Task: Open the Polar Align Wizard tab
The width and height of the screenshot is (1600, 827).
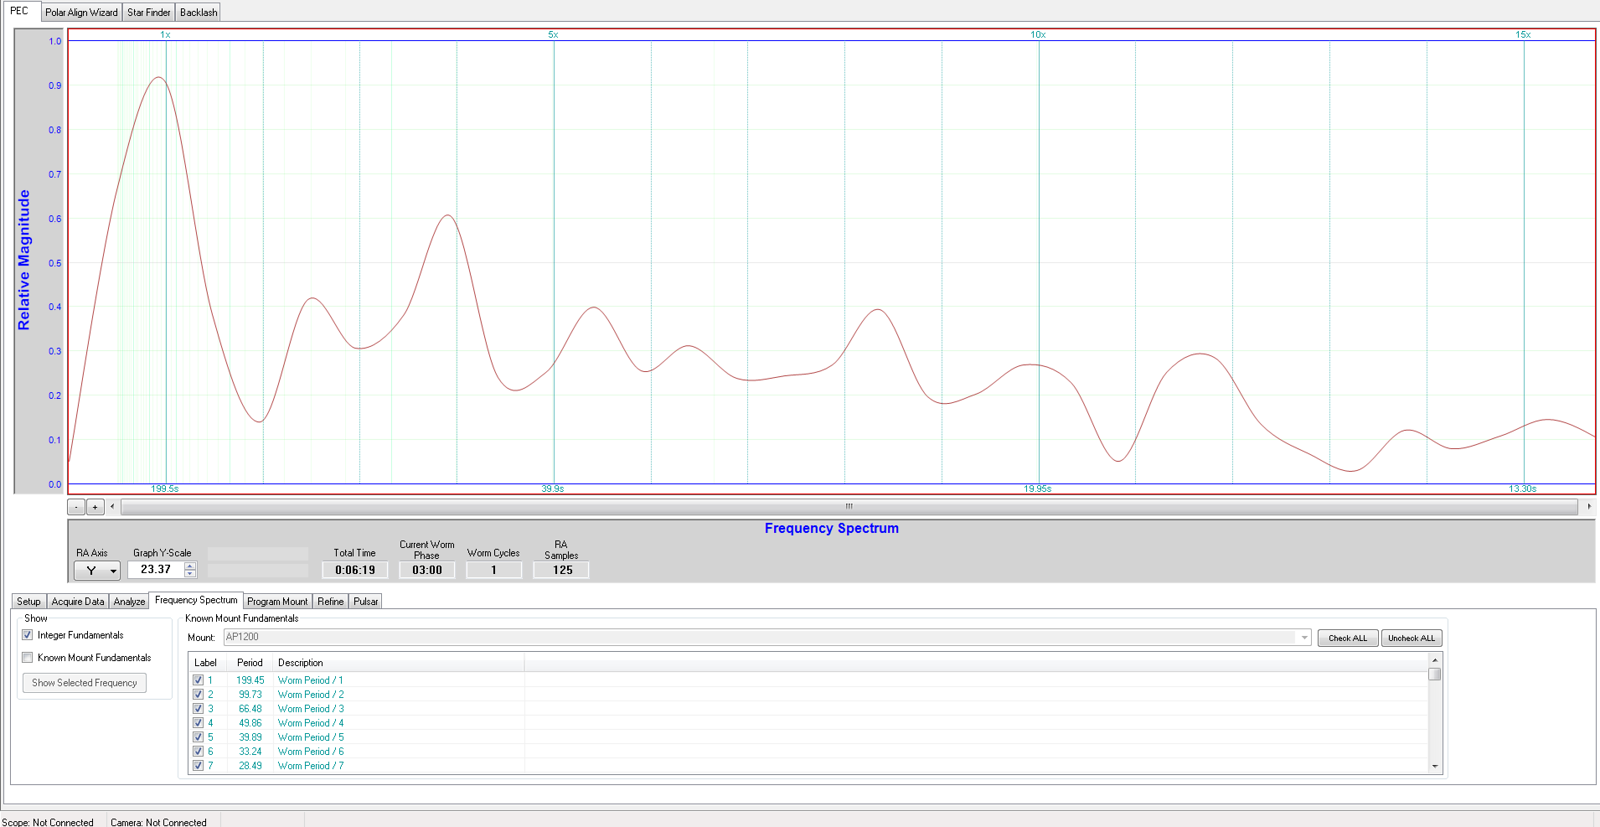Action: pos(82,12)
